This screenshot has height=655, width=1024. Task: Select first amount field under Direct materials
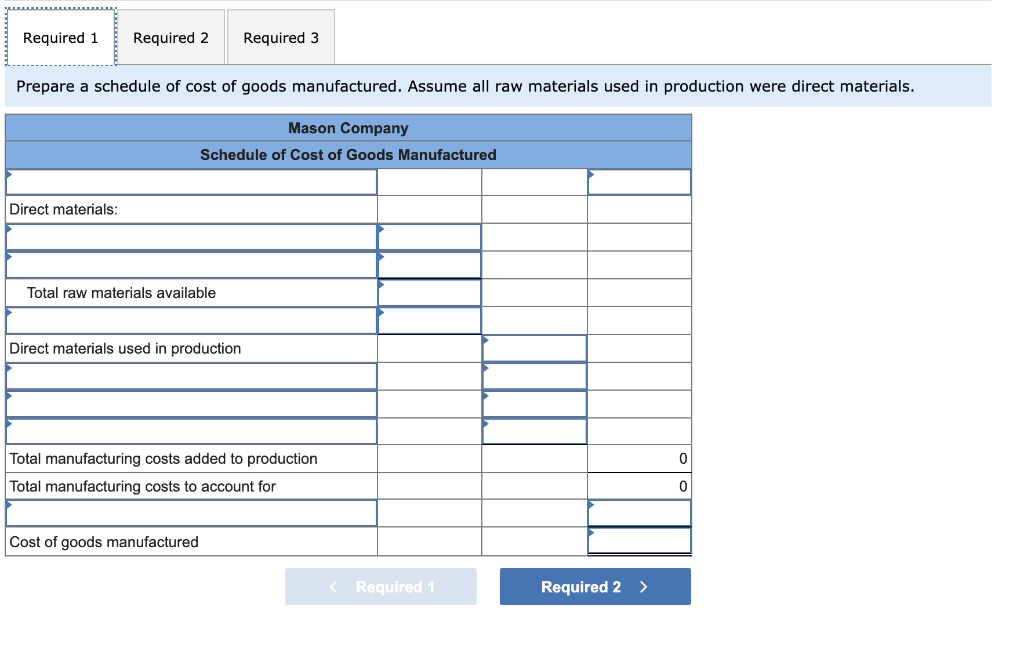(429, 237)
